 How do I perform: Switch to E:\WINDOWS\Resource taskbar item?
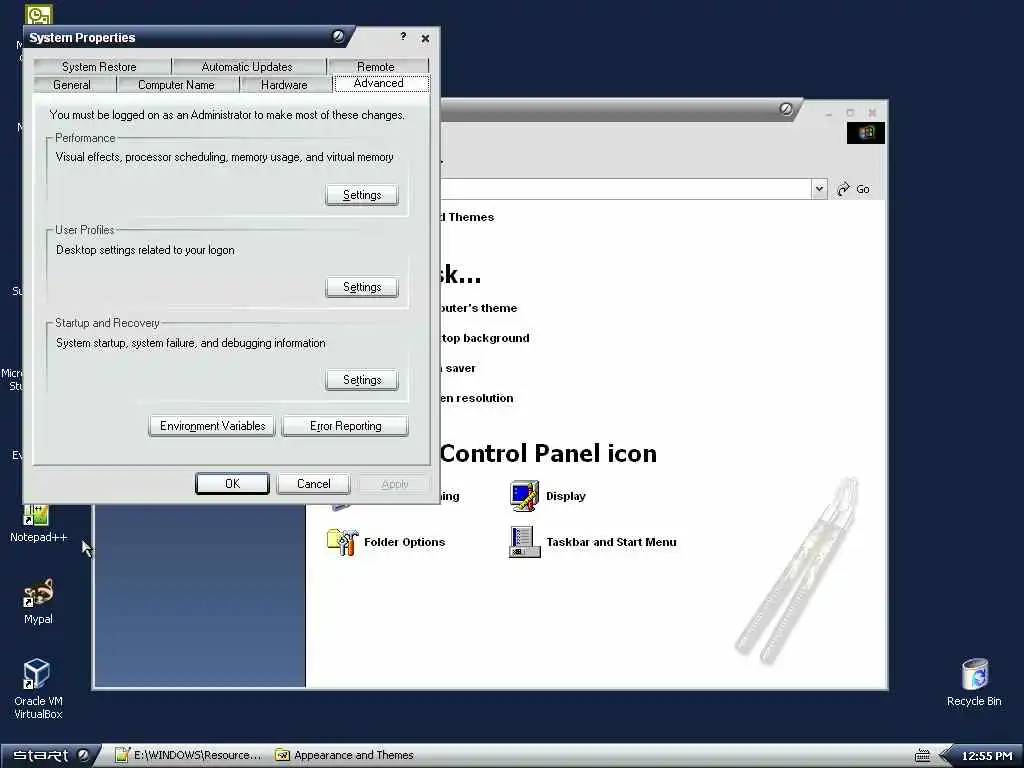click(189, 756)
